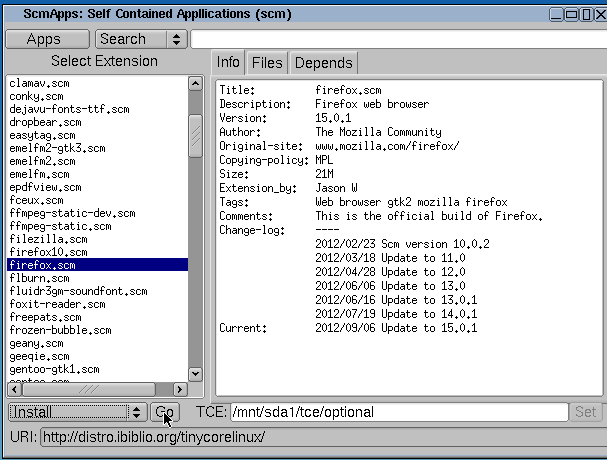Click www.mozilla.com/firefox/ original-site text
The height and width of the screenshot is (460, 607).
(387, 146)
